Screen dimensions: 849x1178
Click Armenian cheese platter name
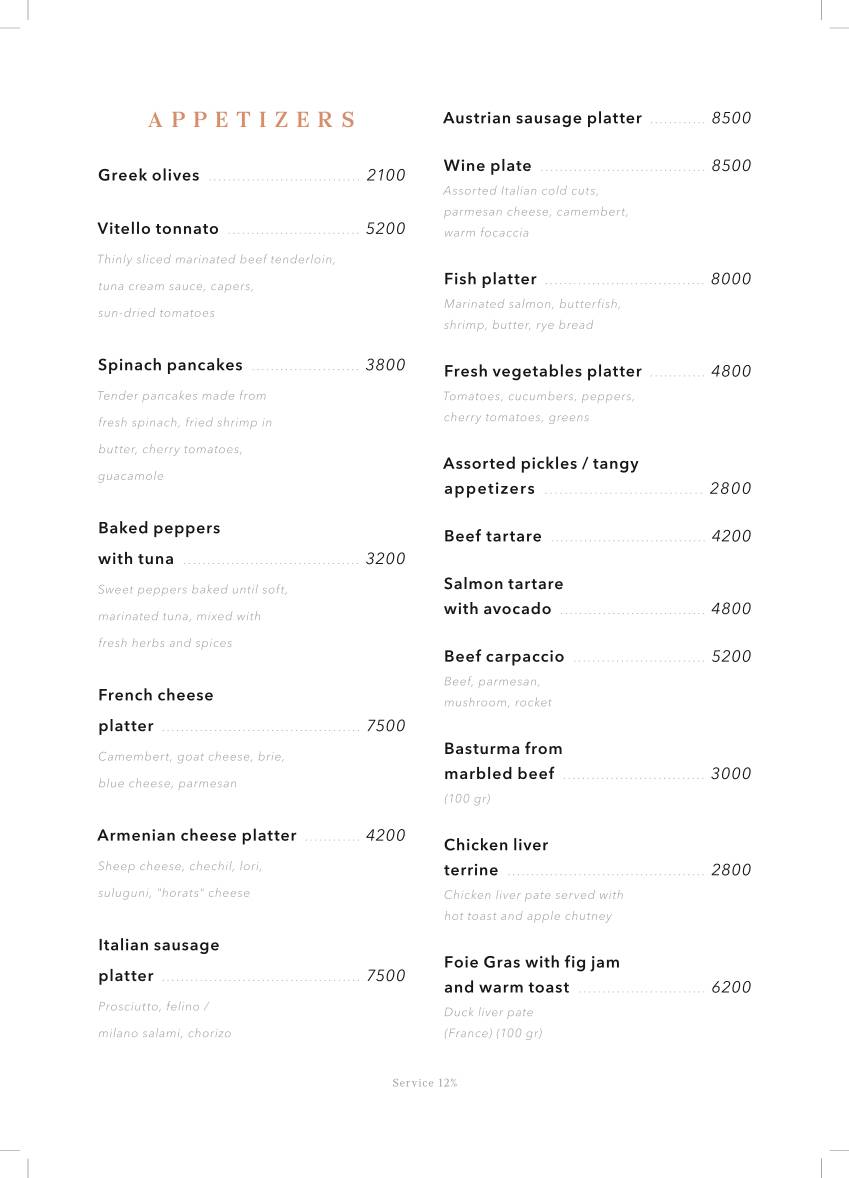[197, 835]
